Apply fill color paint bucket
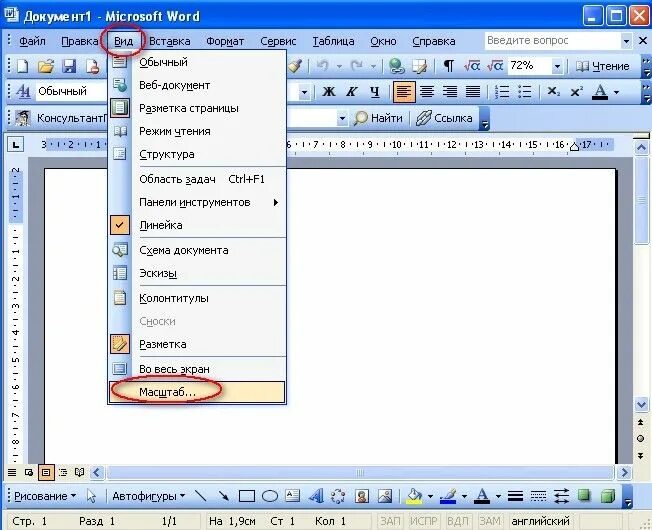This screenshot has height=530, width=652. coord(414,495)
